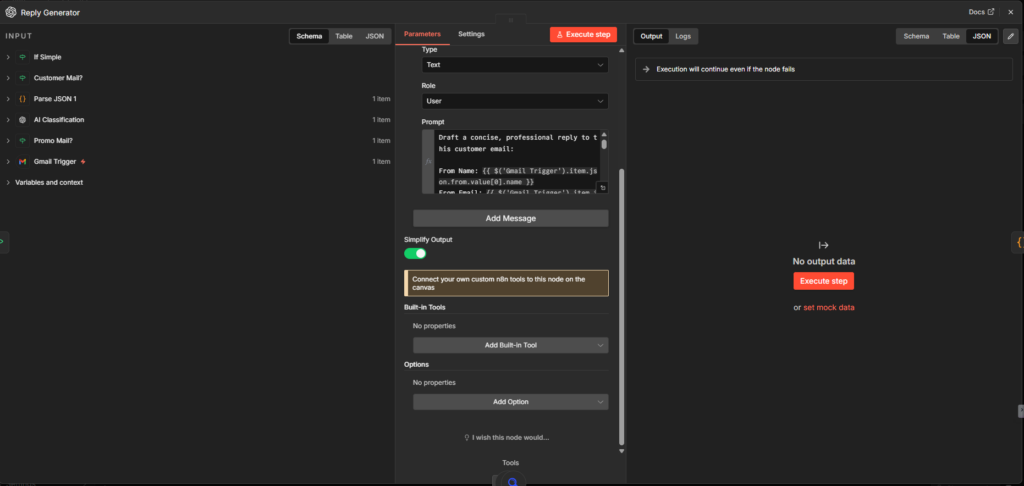Switch to the Logs tab
The width and height of the screenshot is (1024, 486).
[x=683, y=36]
